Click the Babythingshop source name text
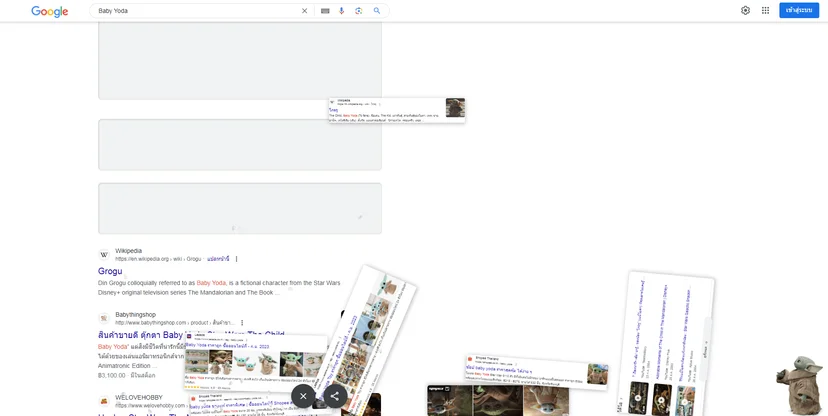Screen dimensions: 828x416 (135, 315)
